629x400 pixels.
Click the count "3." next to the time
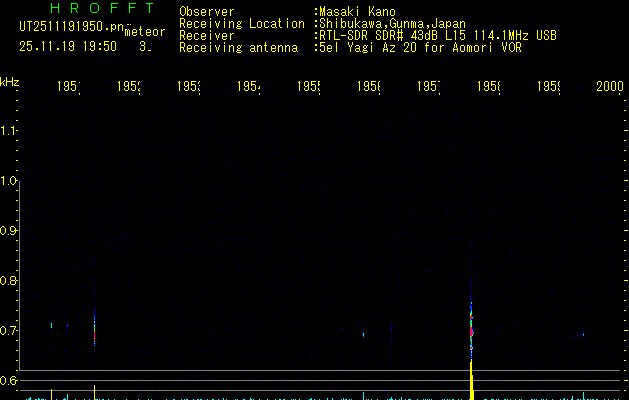point(145,47)
